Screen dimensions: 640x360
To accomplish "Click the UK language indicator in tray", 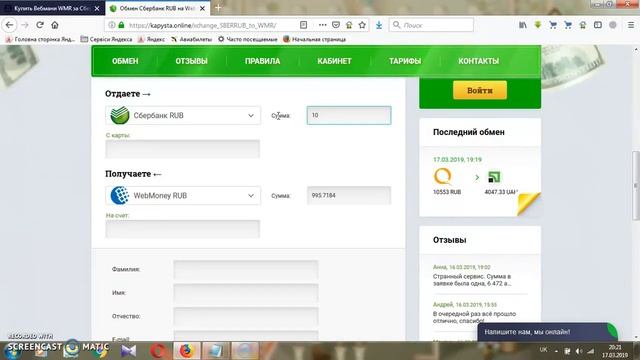I will [x=543, y=350].
